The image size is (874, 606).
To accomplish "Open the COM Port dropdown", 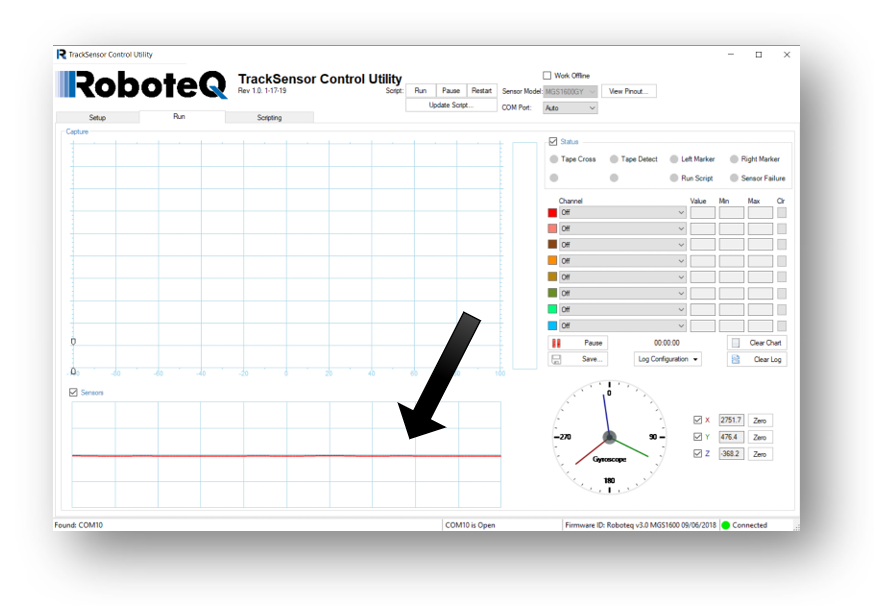I will point(570,108).
